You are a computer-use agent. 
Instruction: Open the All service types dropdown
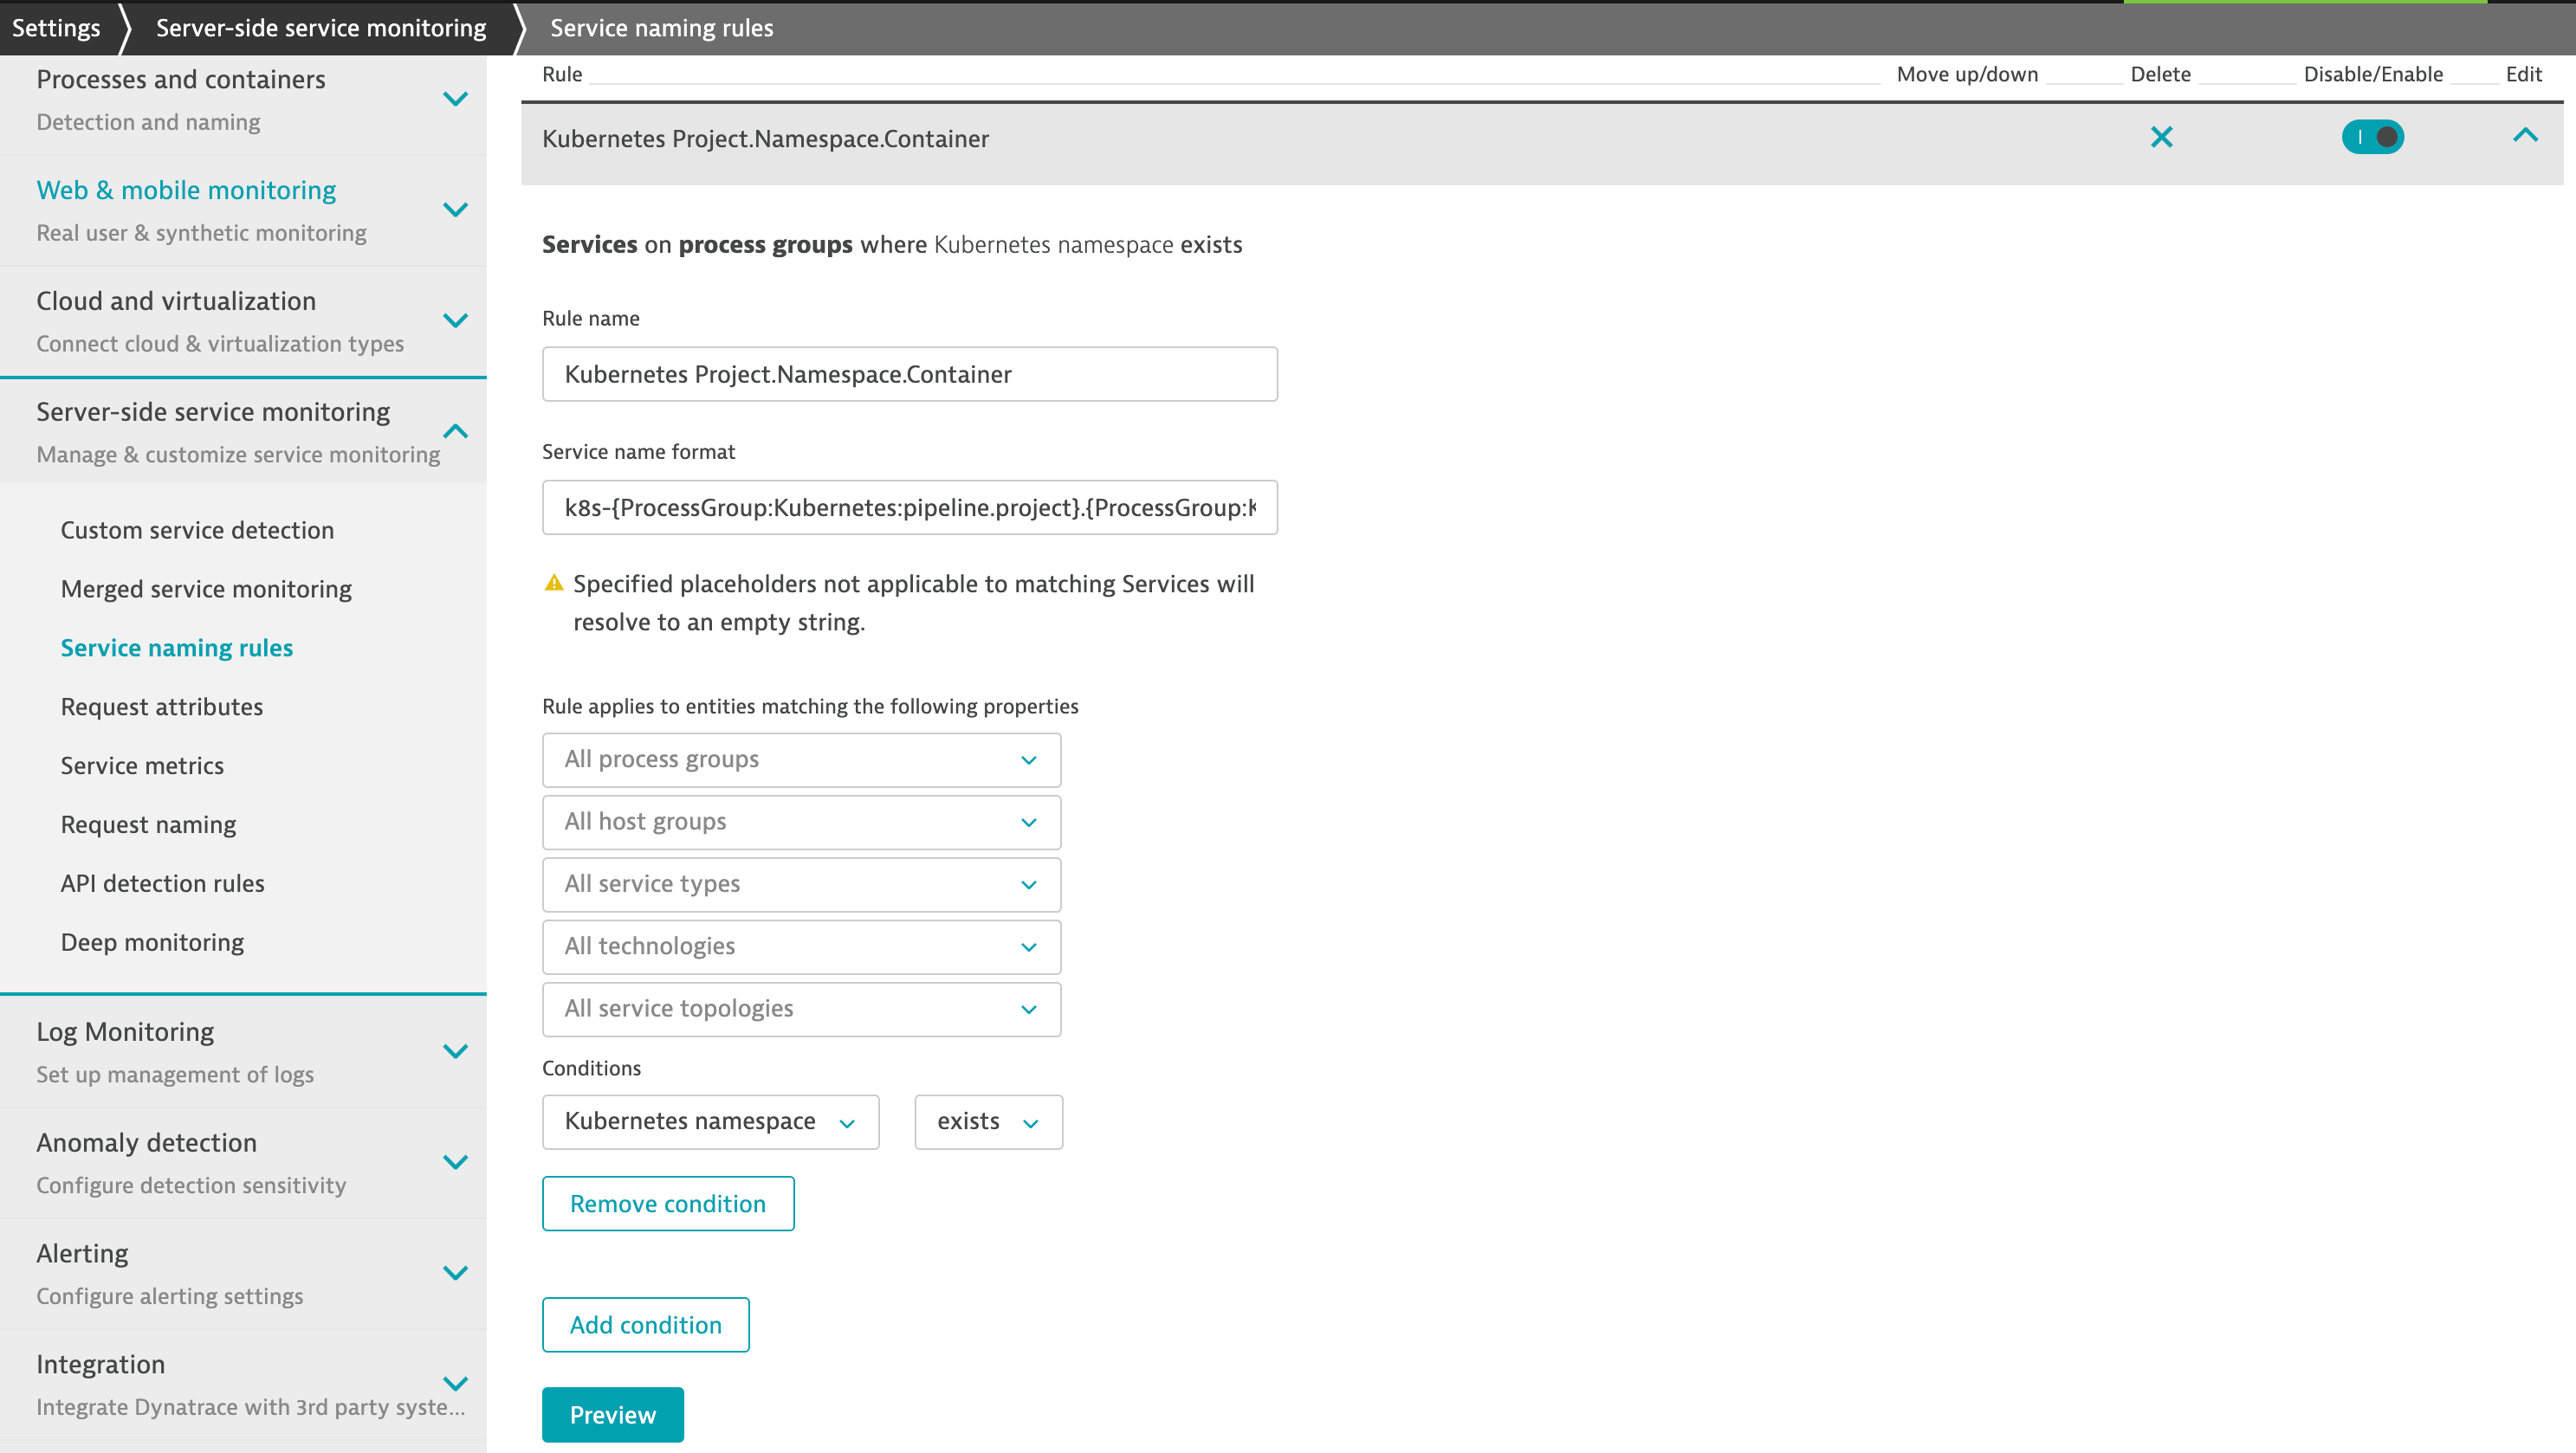coord(801,884)
